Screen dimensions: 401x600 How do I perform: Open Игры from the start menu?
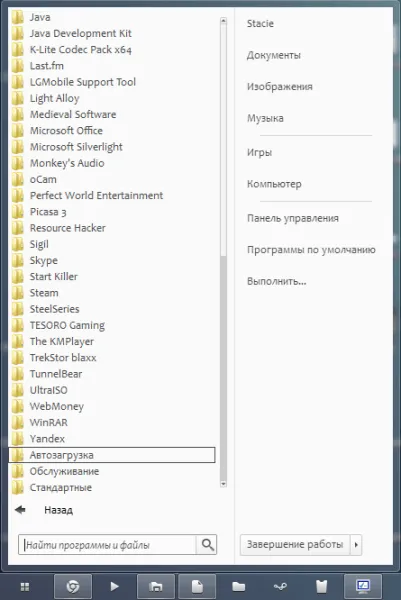259,153
